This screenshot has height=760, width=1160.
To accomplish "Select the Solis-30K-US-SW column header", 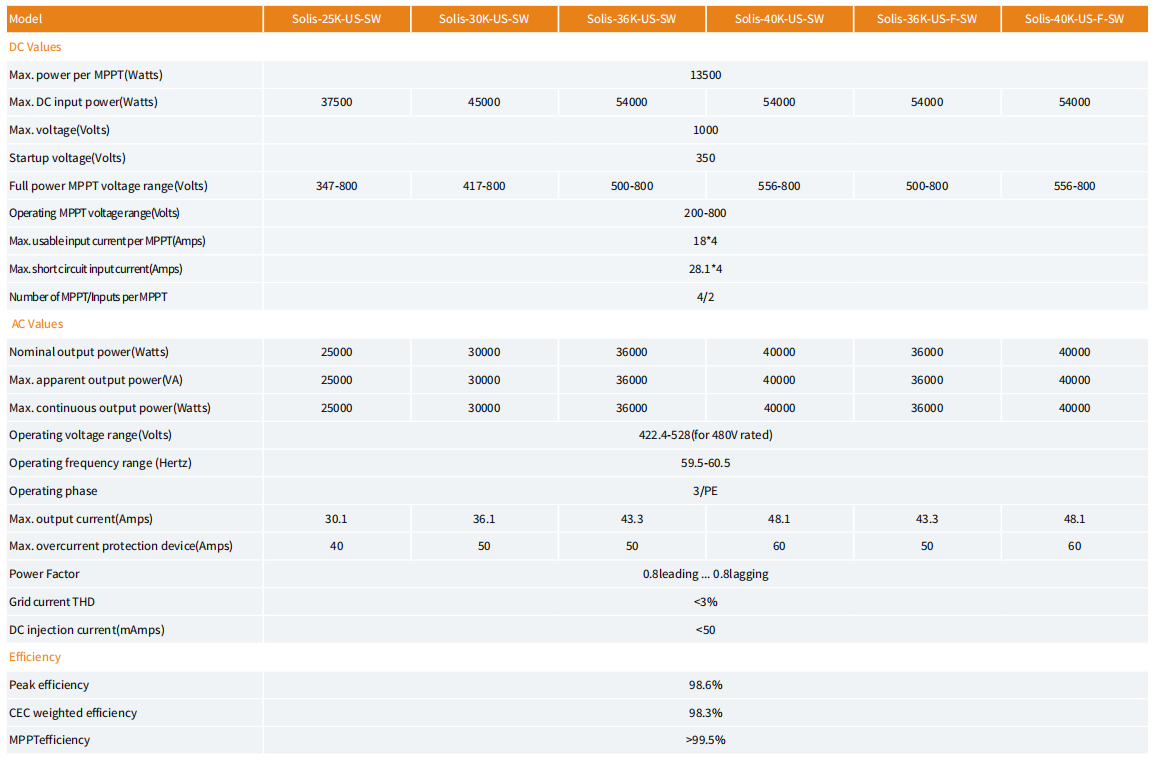I will 484,19.
